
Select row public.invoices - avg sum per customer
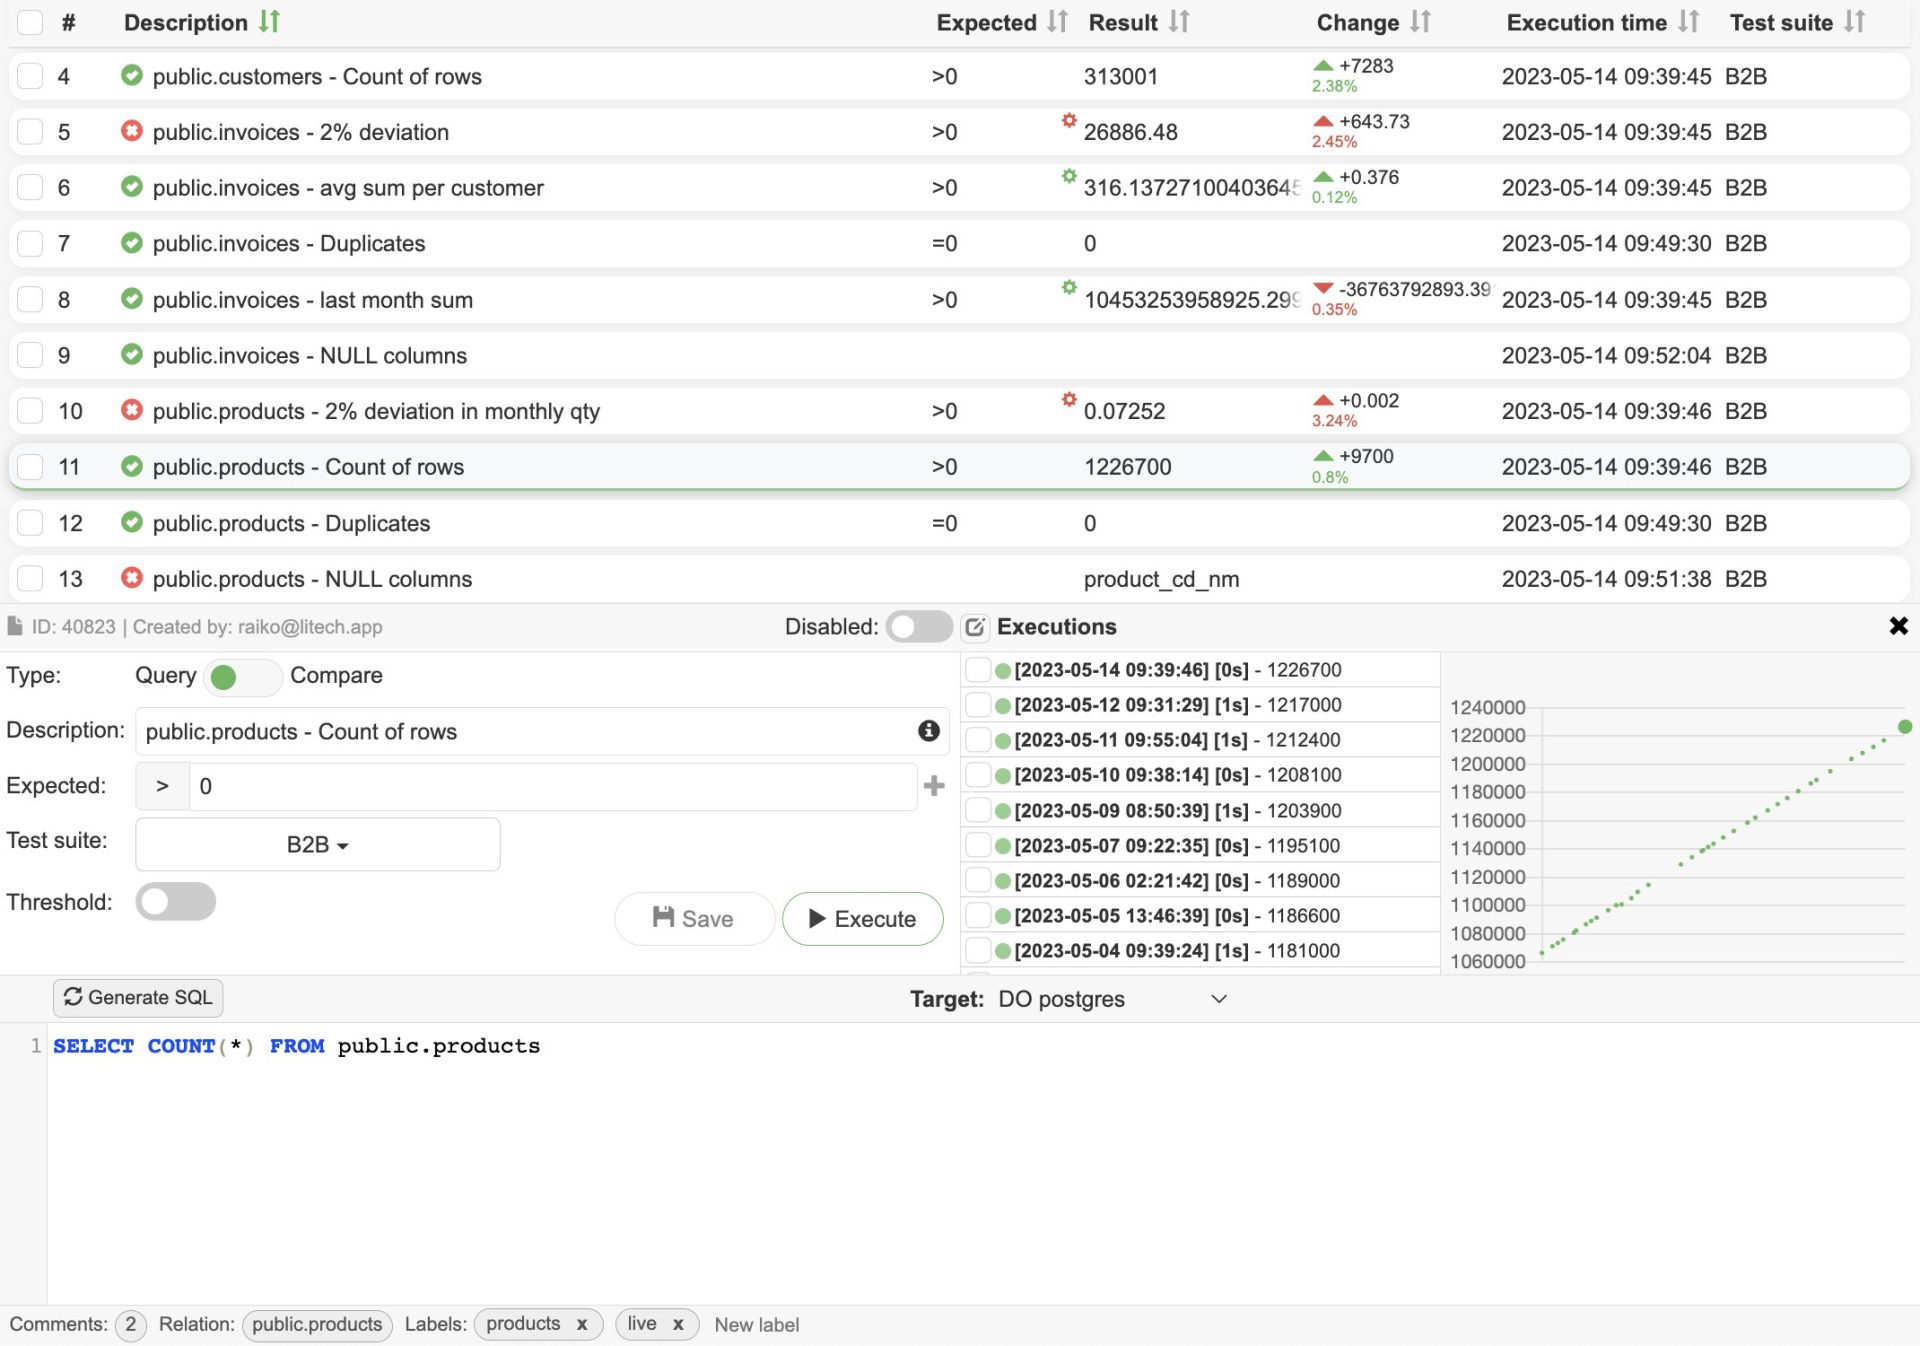pyautogui.click(x=959, y=187)
